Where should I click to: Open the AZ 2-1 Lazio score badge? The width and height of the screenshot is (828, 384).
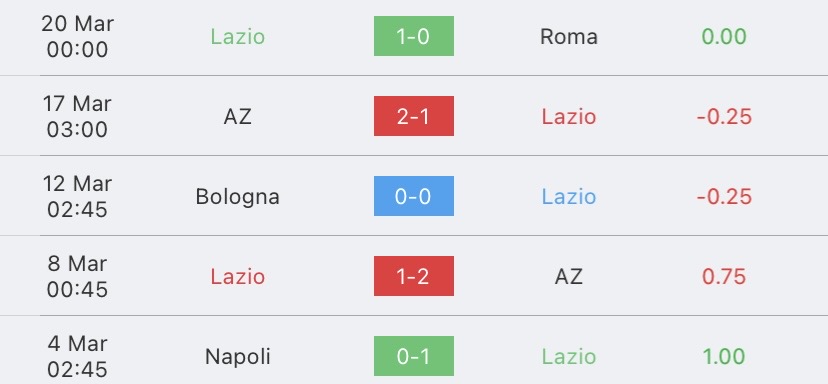(413, 116)
